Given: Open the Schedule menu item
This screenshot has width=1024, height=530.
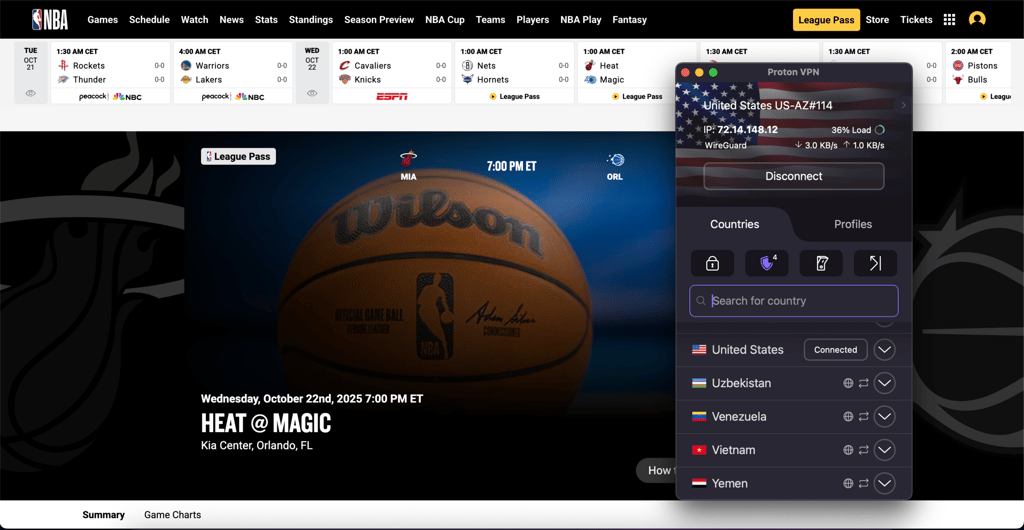Looking at the screenshot, I should [149, 20].
